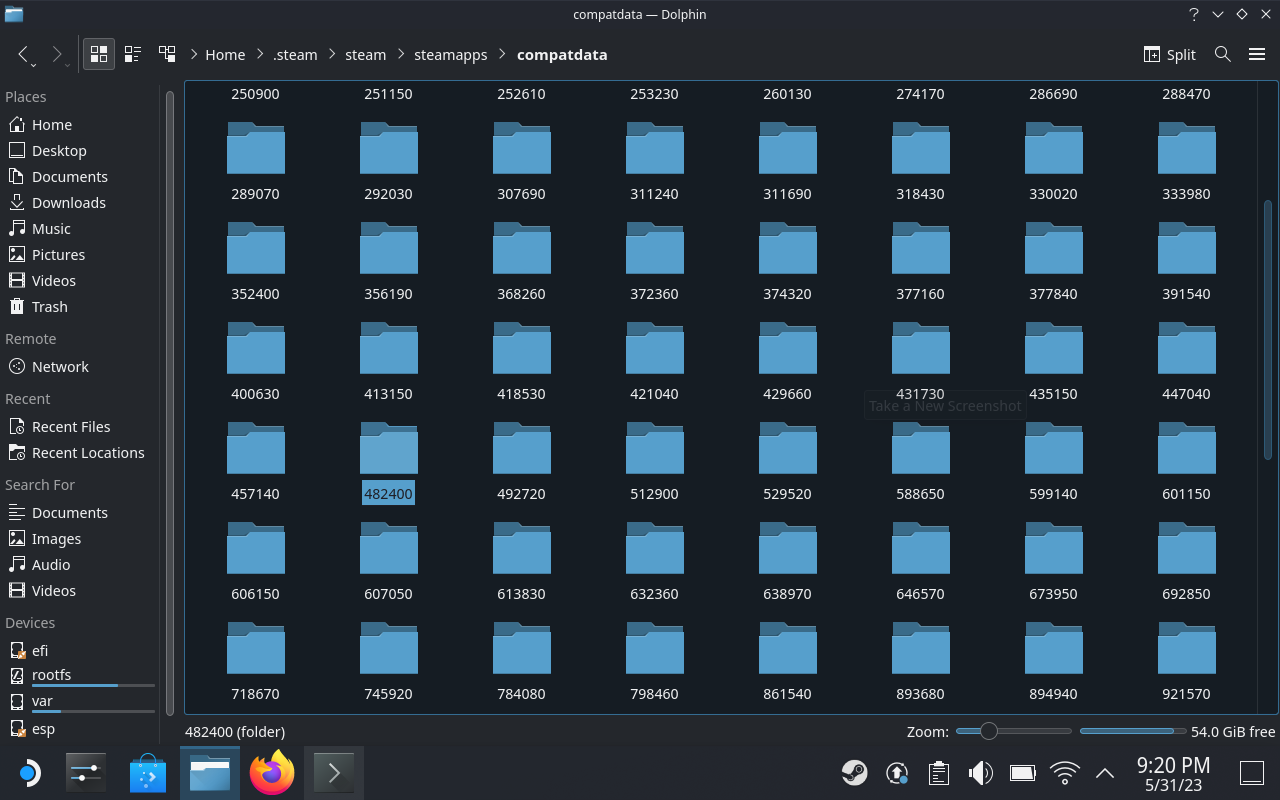
Task: Toggle Split view
Action: click(x=1169, y=55)
